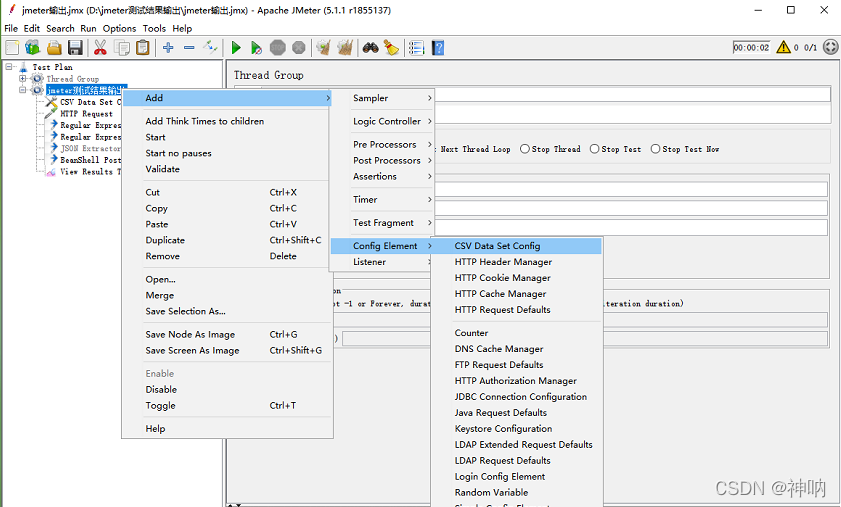841x507 pixels.
Task: Select View Results Tree node in the tree
Action: (90, 172)
